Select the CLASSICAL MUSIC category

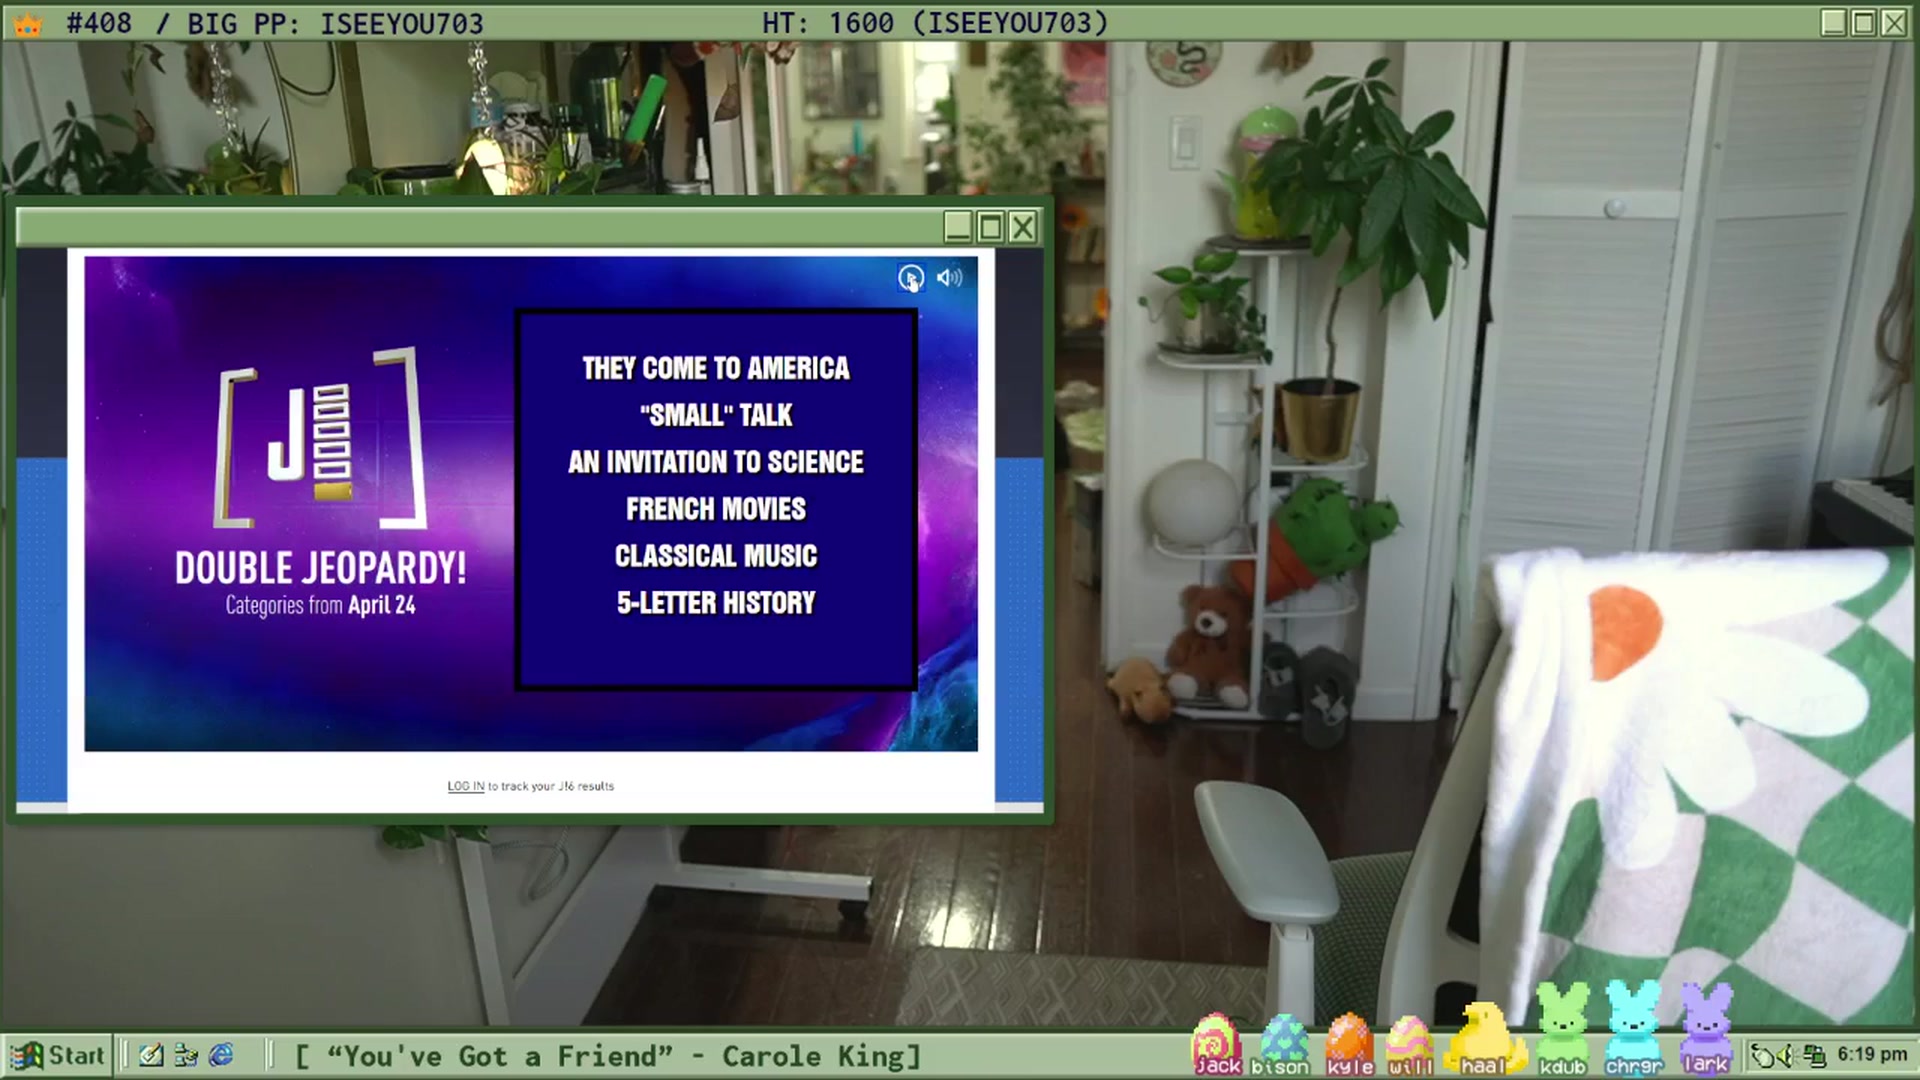[716, 556]
